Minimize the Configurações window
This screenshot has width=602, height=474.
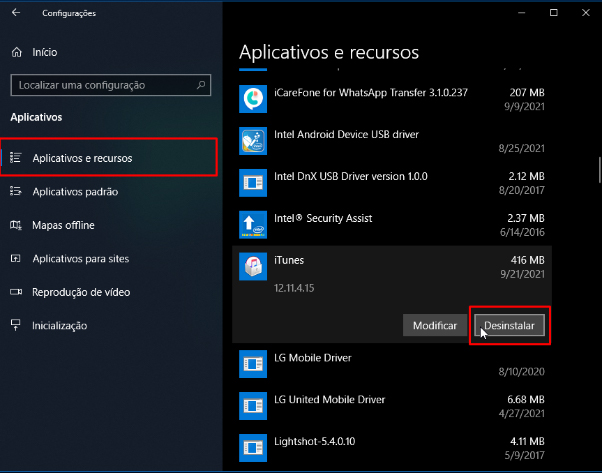click(x=521, y=13)
